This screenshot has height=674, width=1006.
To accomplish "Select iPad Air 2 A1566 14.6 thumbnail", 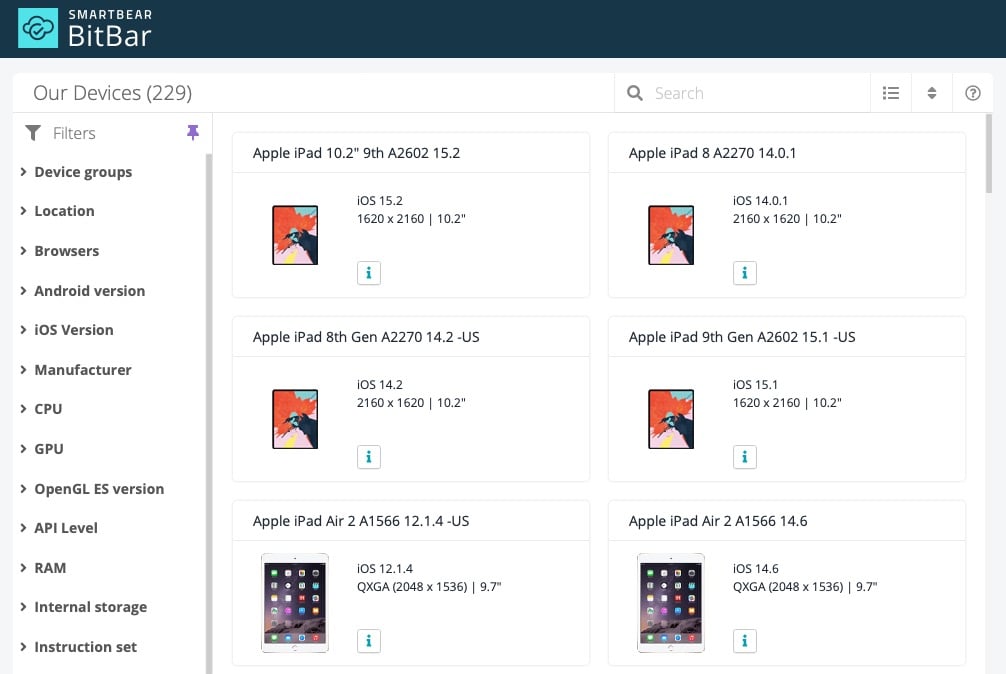I will click(671, 603).
